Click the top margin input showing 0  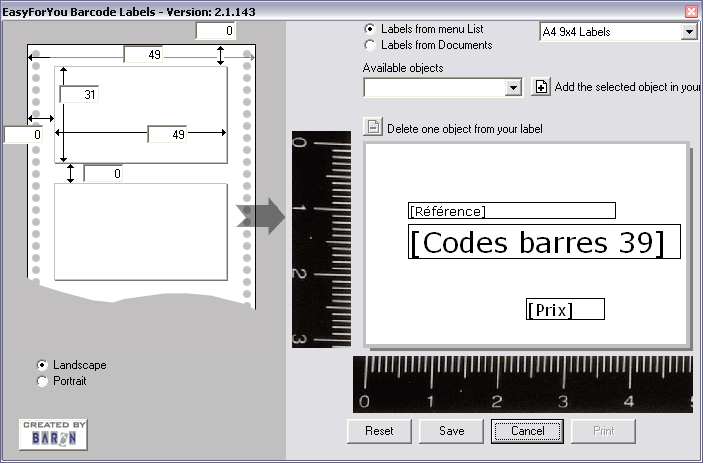[215, 31]
